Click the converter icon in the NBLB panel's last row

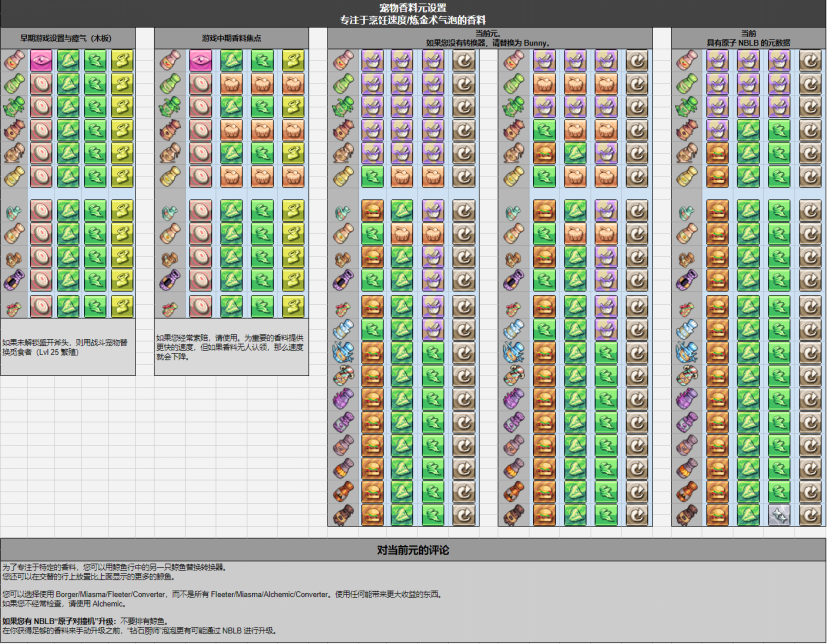[x=810, y=515]
